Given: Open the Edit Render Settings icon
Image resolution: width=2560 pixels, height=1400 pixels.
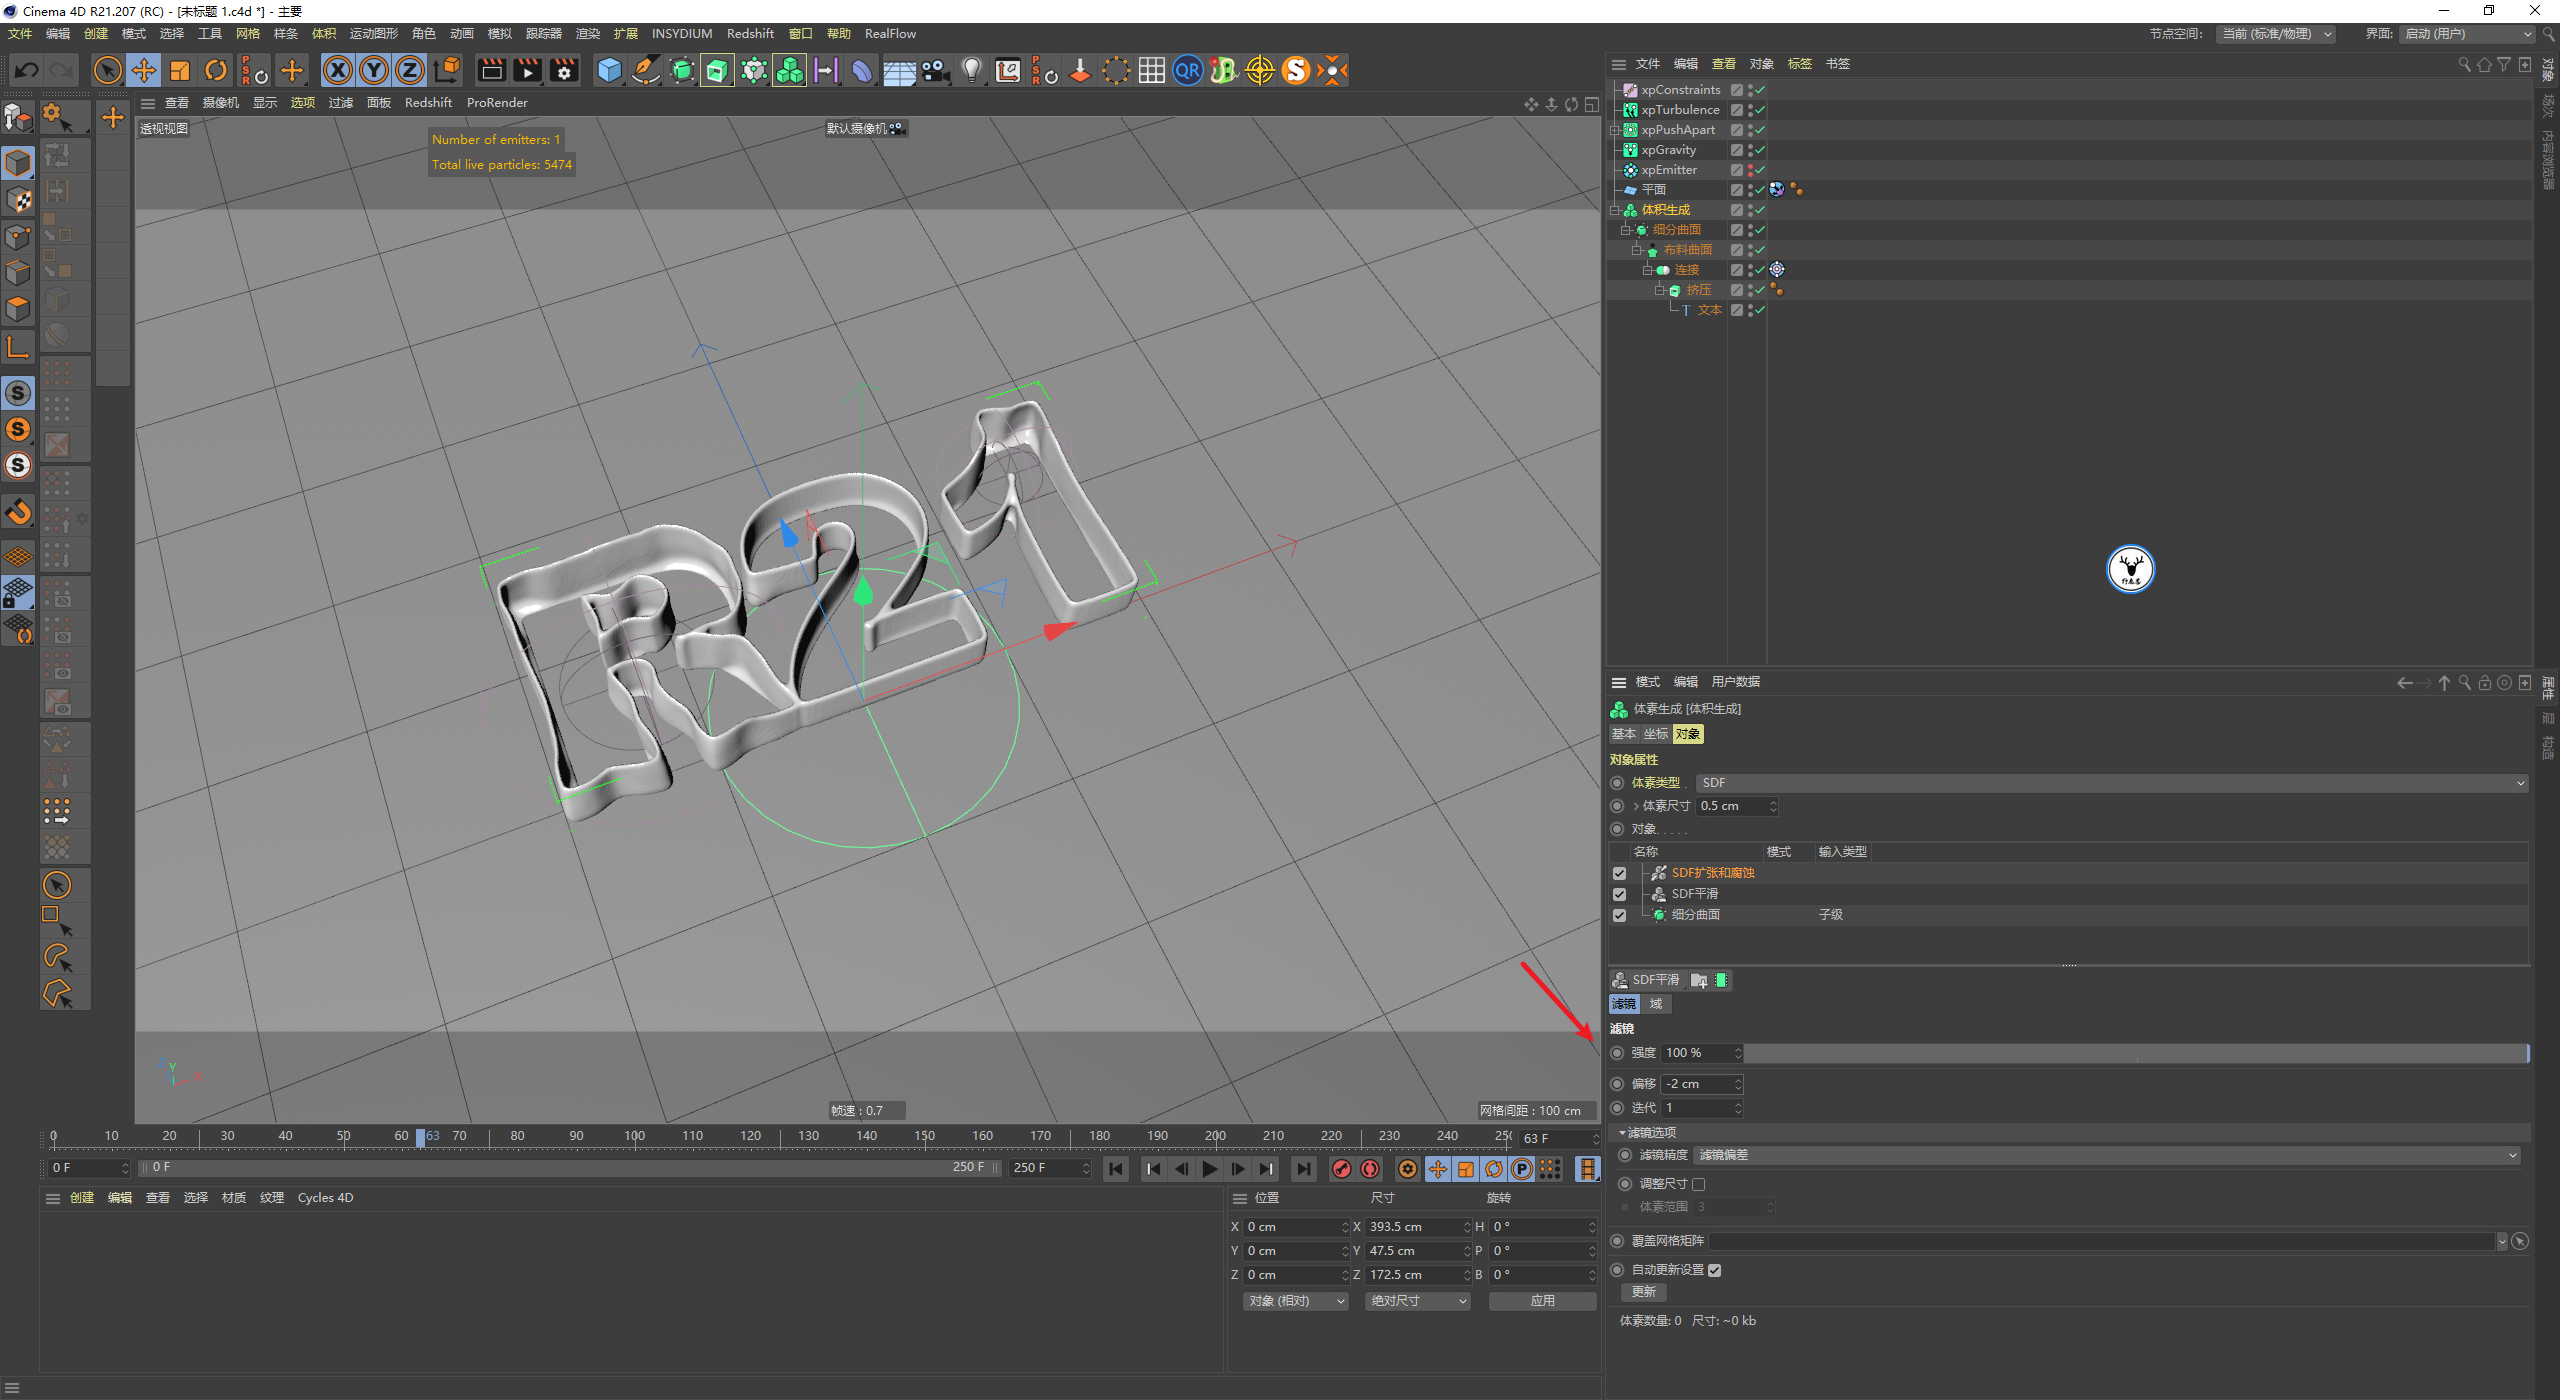Looking at the screenshot, I should pyautogui.click(x=564, y=70).
